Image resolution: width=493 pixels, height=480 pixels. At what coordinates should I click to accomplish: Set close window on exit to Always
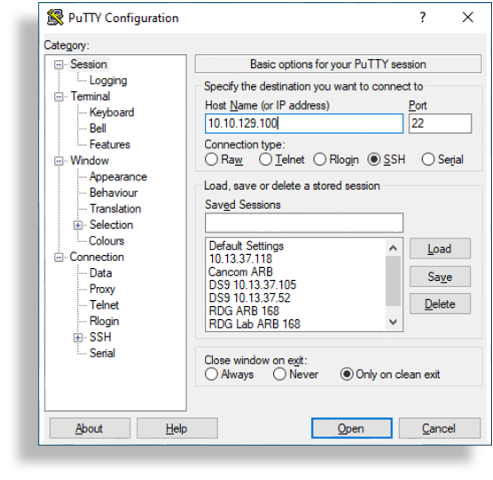pos(211,374)
